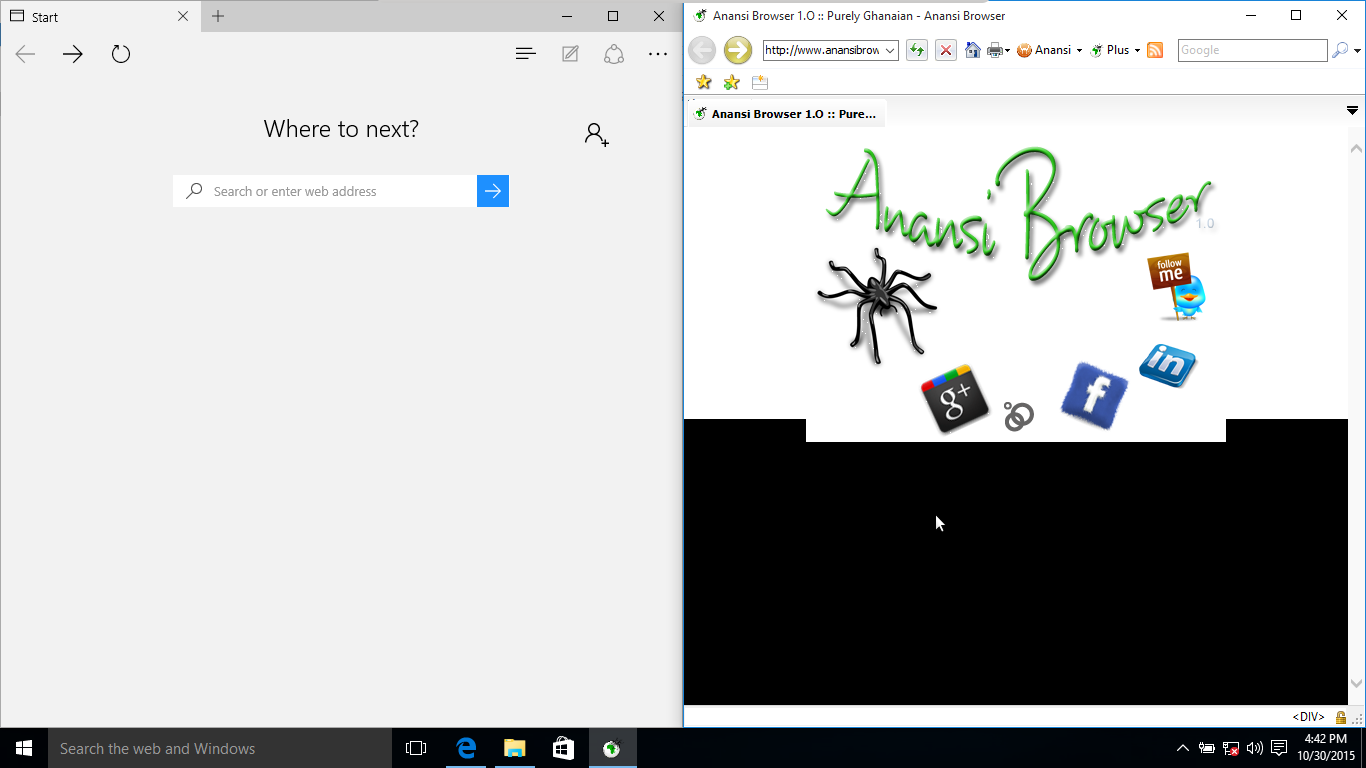Click the Google+ icon on the page
The width and height of the screenshot is (1366, 768).
[x=954, y=398]
